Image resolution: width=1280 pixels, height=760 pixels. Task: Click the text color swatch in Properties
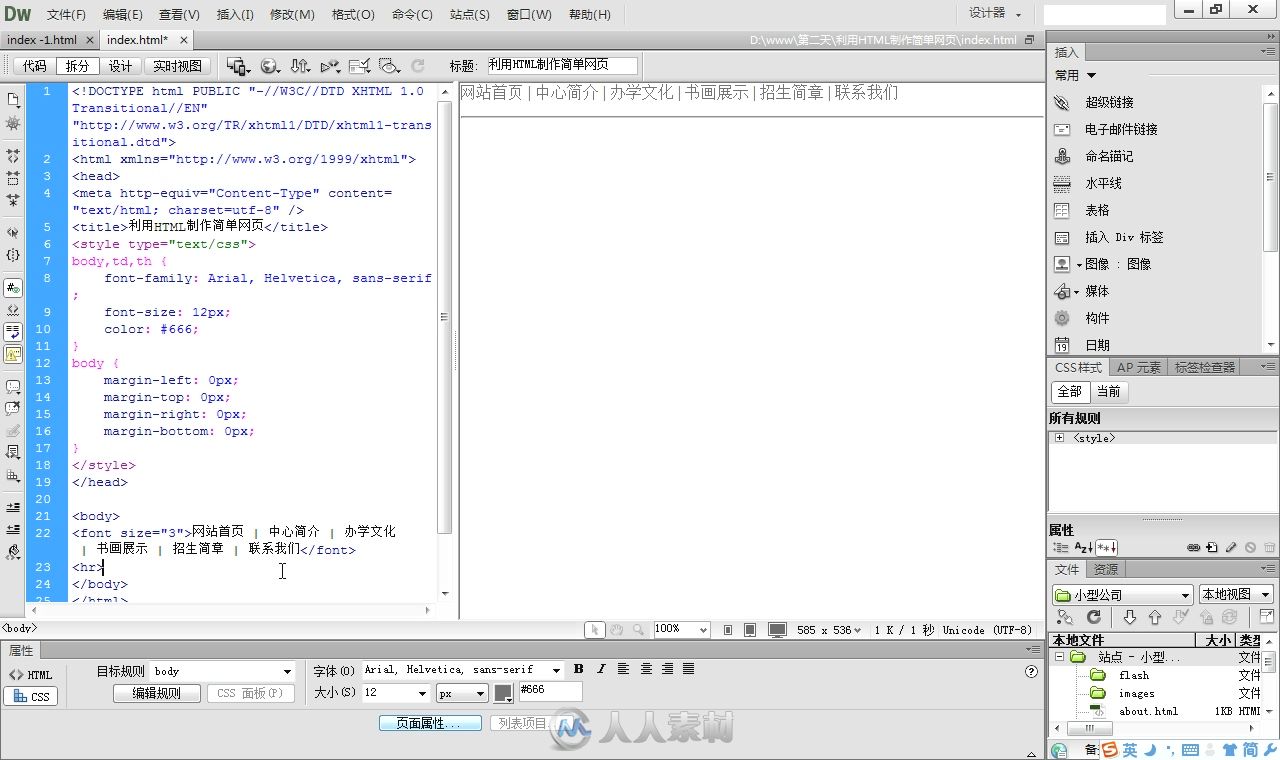click(x=504, y=693)
